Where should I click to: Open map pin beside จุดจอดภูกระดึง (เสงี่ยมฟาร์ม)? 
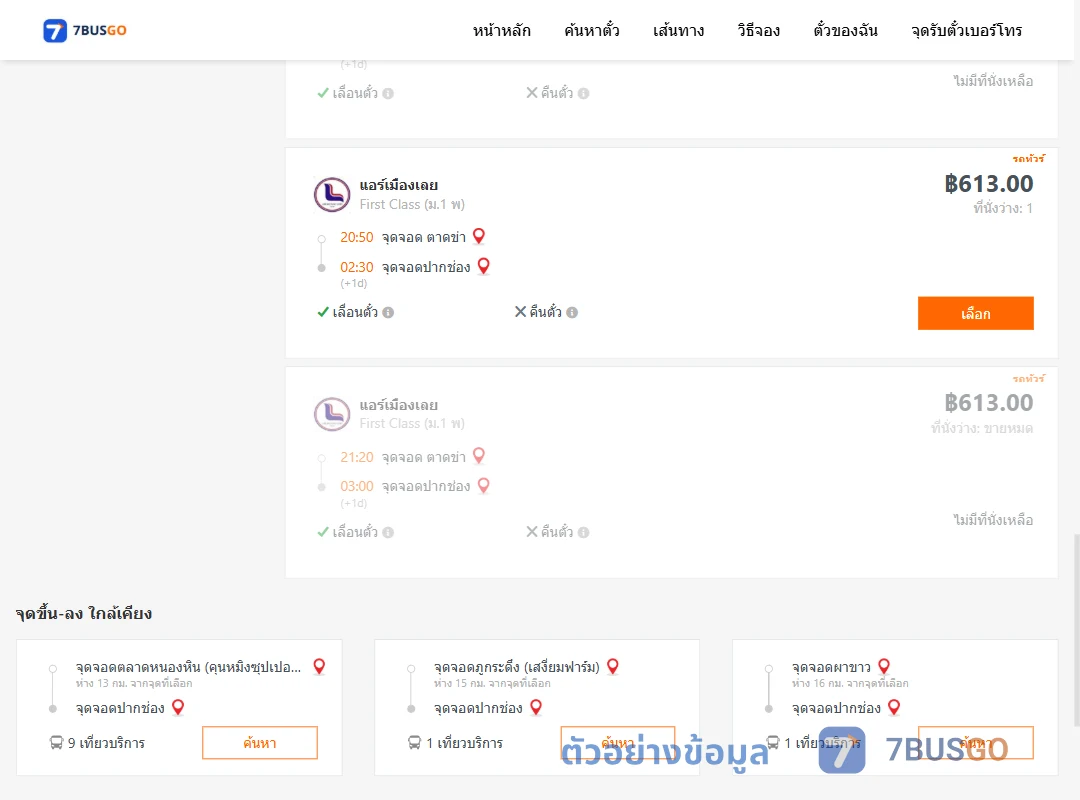click(x=612, y=666)
